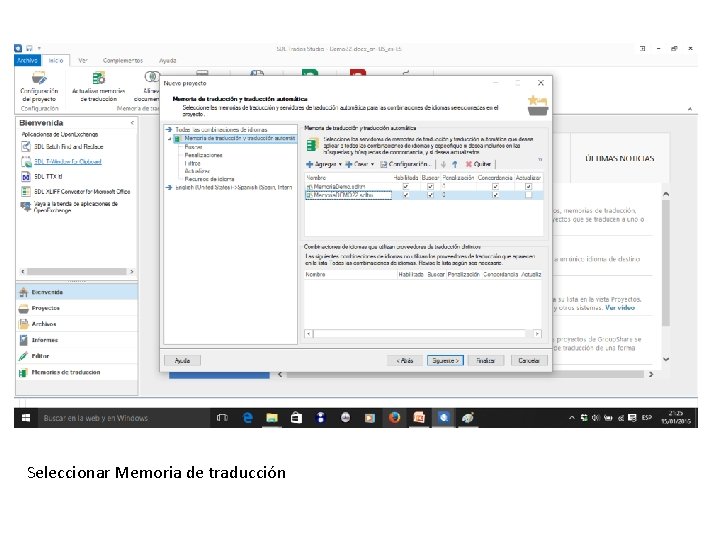
Task: Select Filtros tree item
Action: [x=192, y=163]
